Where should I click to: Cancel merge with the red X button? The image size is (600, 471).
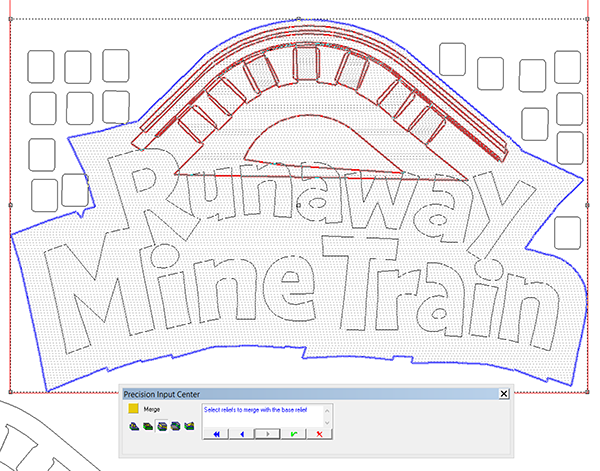tap(320, 434)
